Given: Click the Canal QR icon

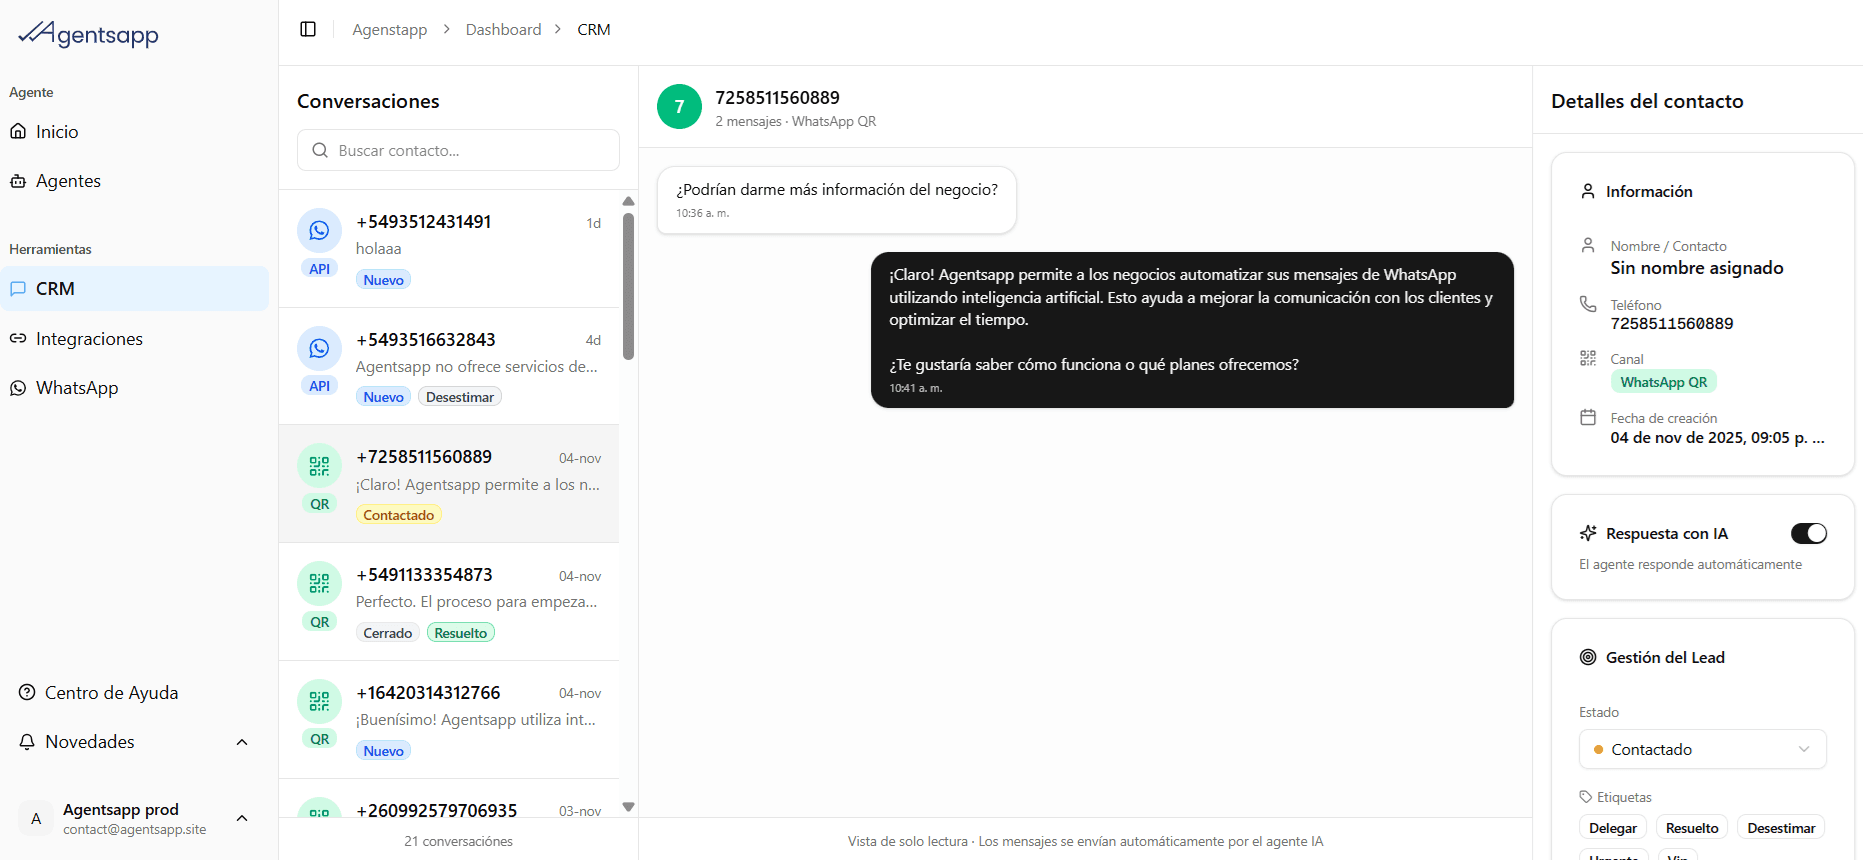Looking at the screenshot, I should tap(1588, 358).
